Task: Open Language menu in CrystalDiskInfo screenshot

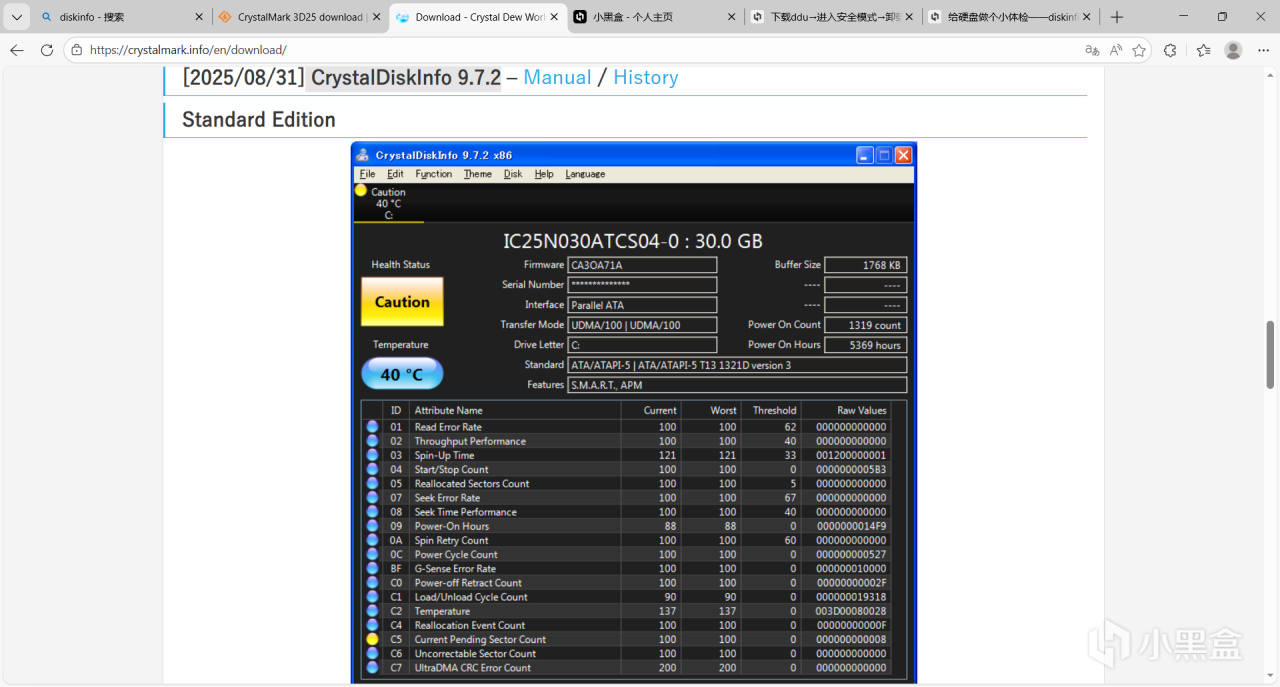Action: click(585, 174)
